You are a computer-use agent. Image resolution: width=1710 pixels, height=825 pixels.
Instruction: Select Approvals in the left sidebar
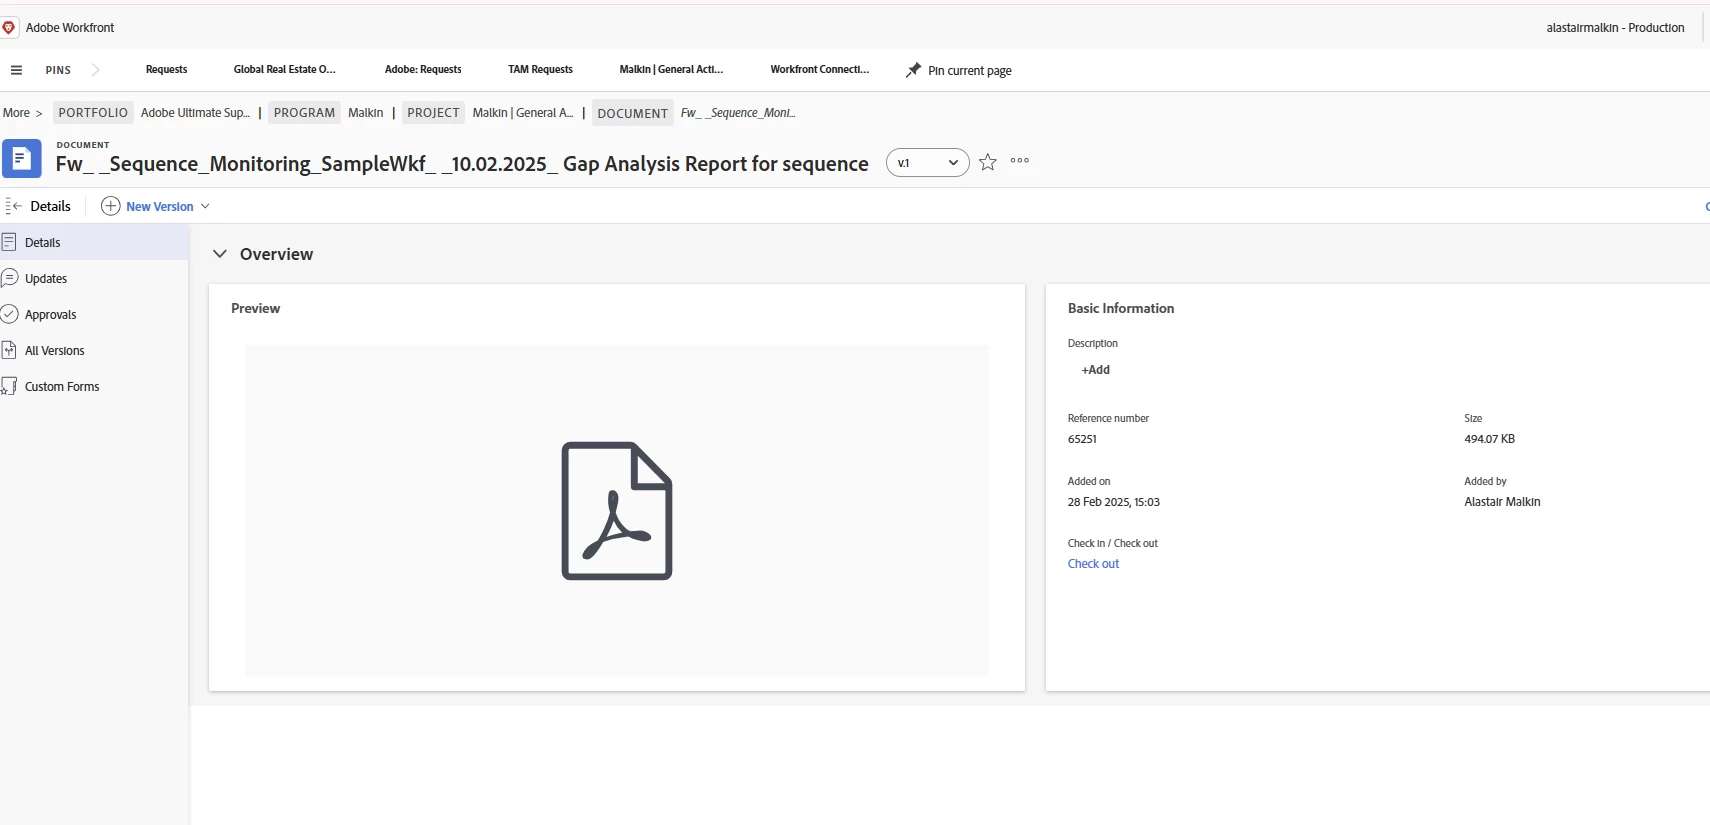51,314
